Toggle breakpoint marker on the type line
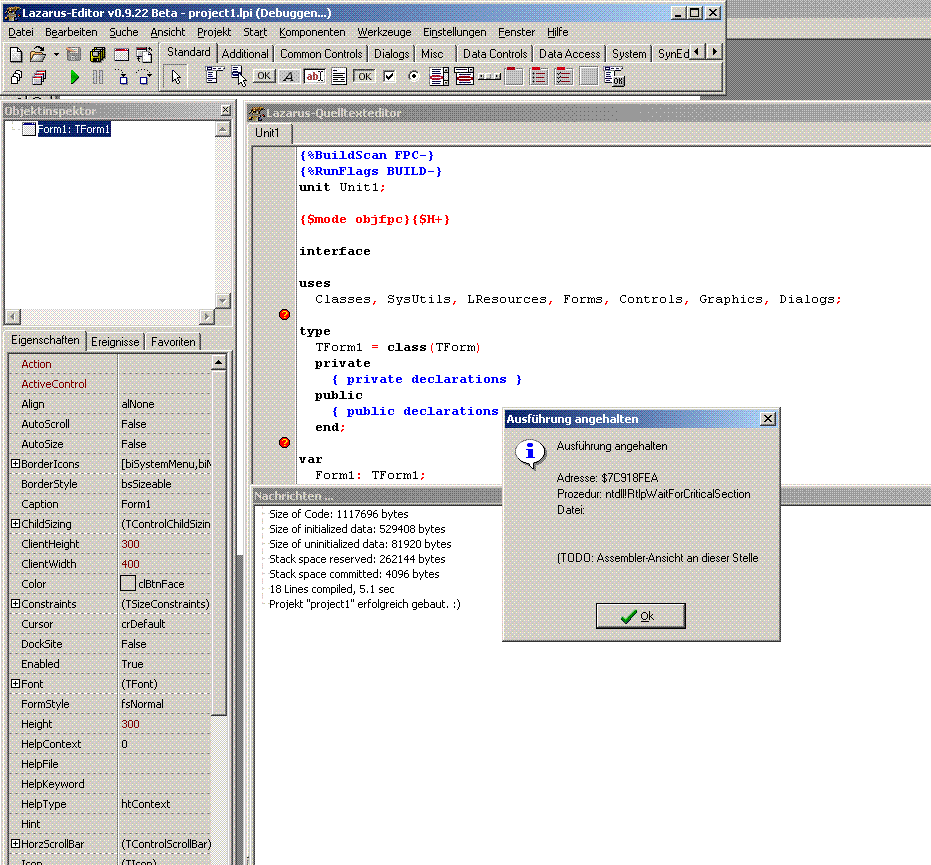This screenshot has height=865, width=931. pos(284,315)
